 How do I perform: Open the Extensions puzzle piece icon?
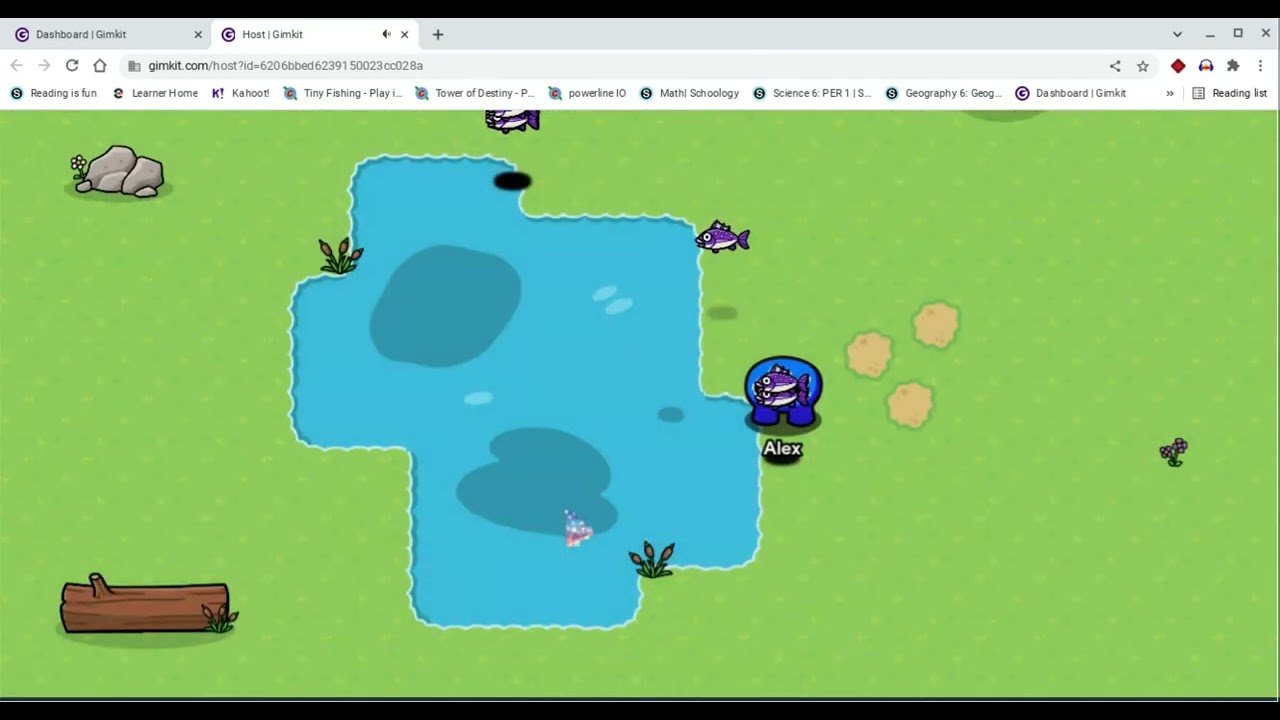point(1233,66)
